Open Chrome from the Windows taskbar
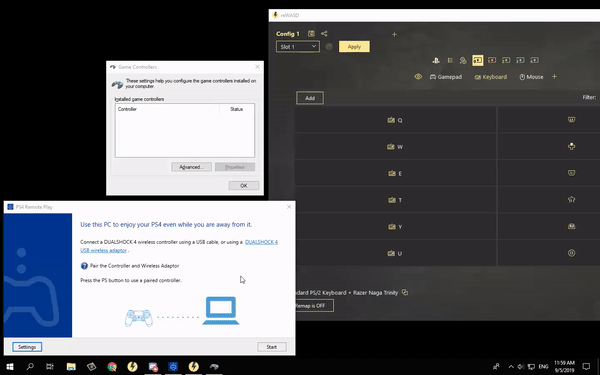 click(x=112, y=367)
